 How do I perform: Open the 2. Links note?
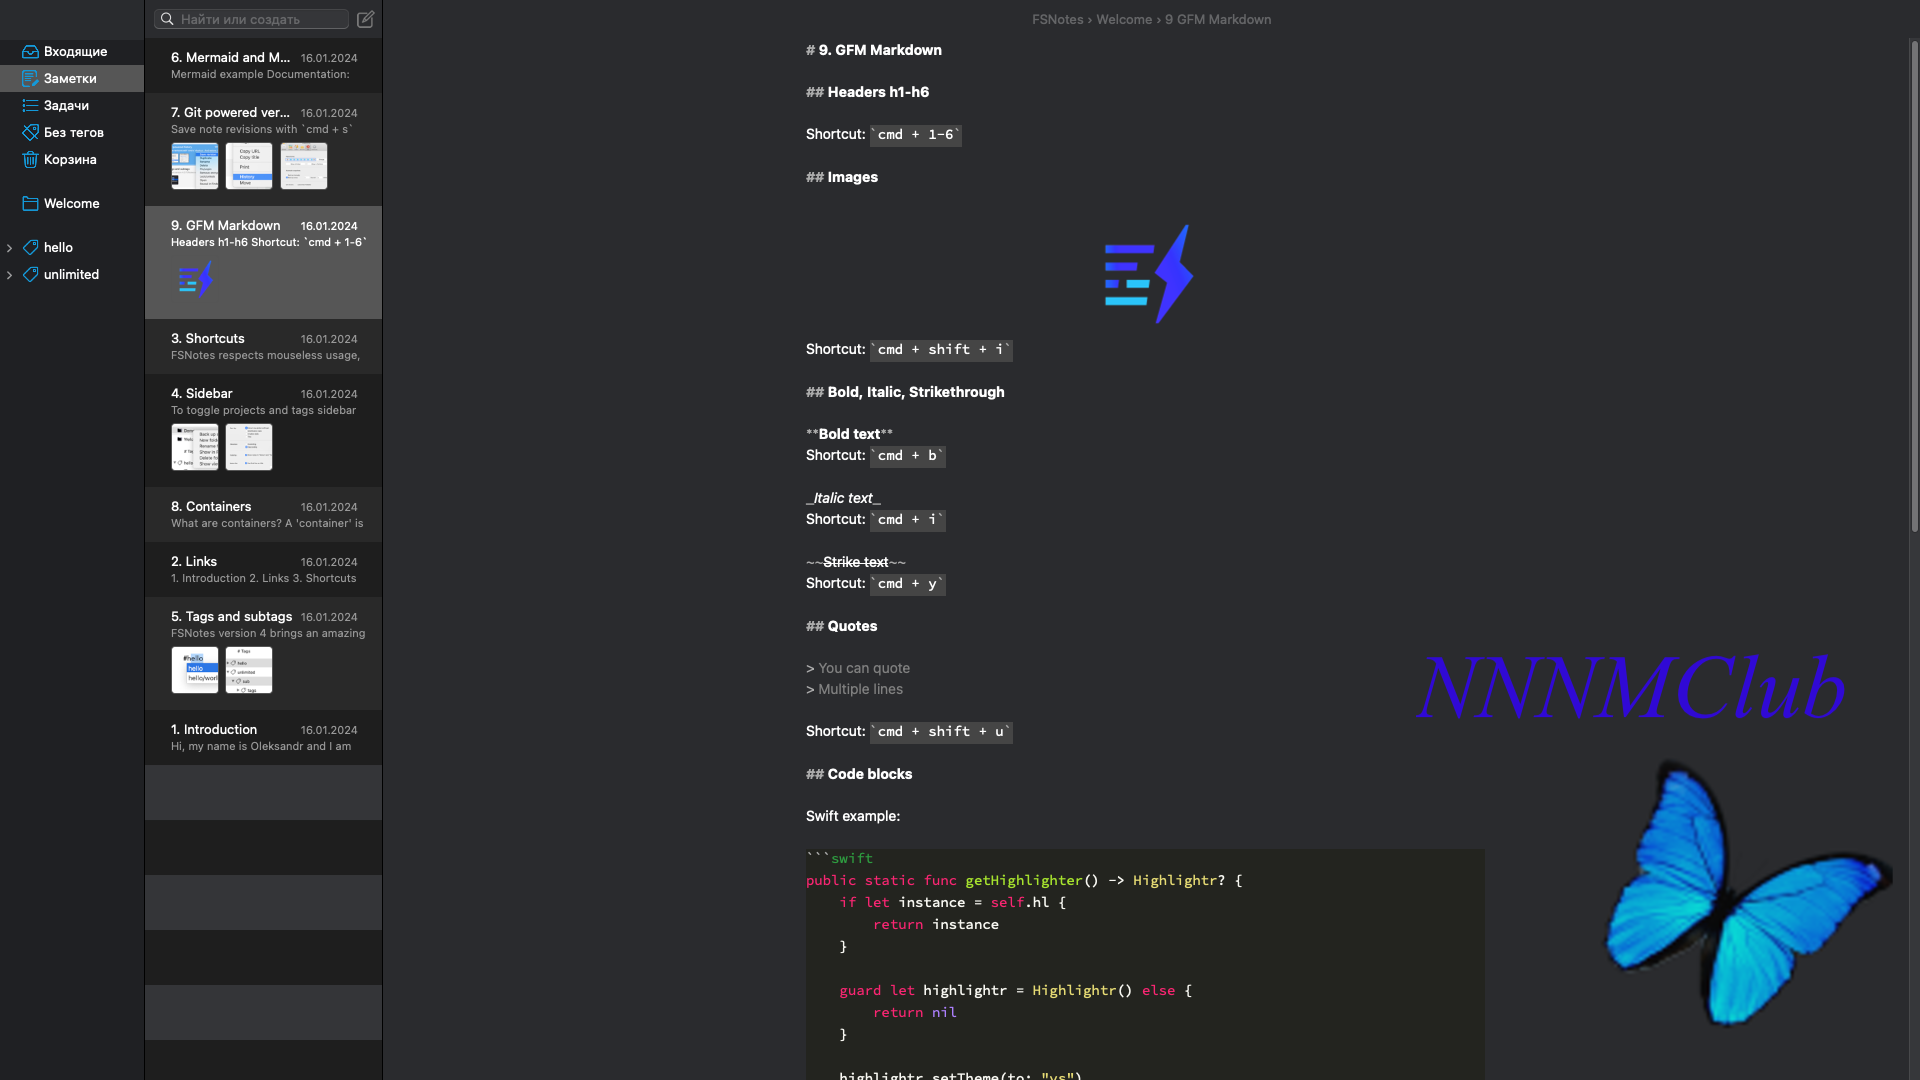pyautogui.click(x=263, y=569)
